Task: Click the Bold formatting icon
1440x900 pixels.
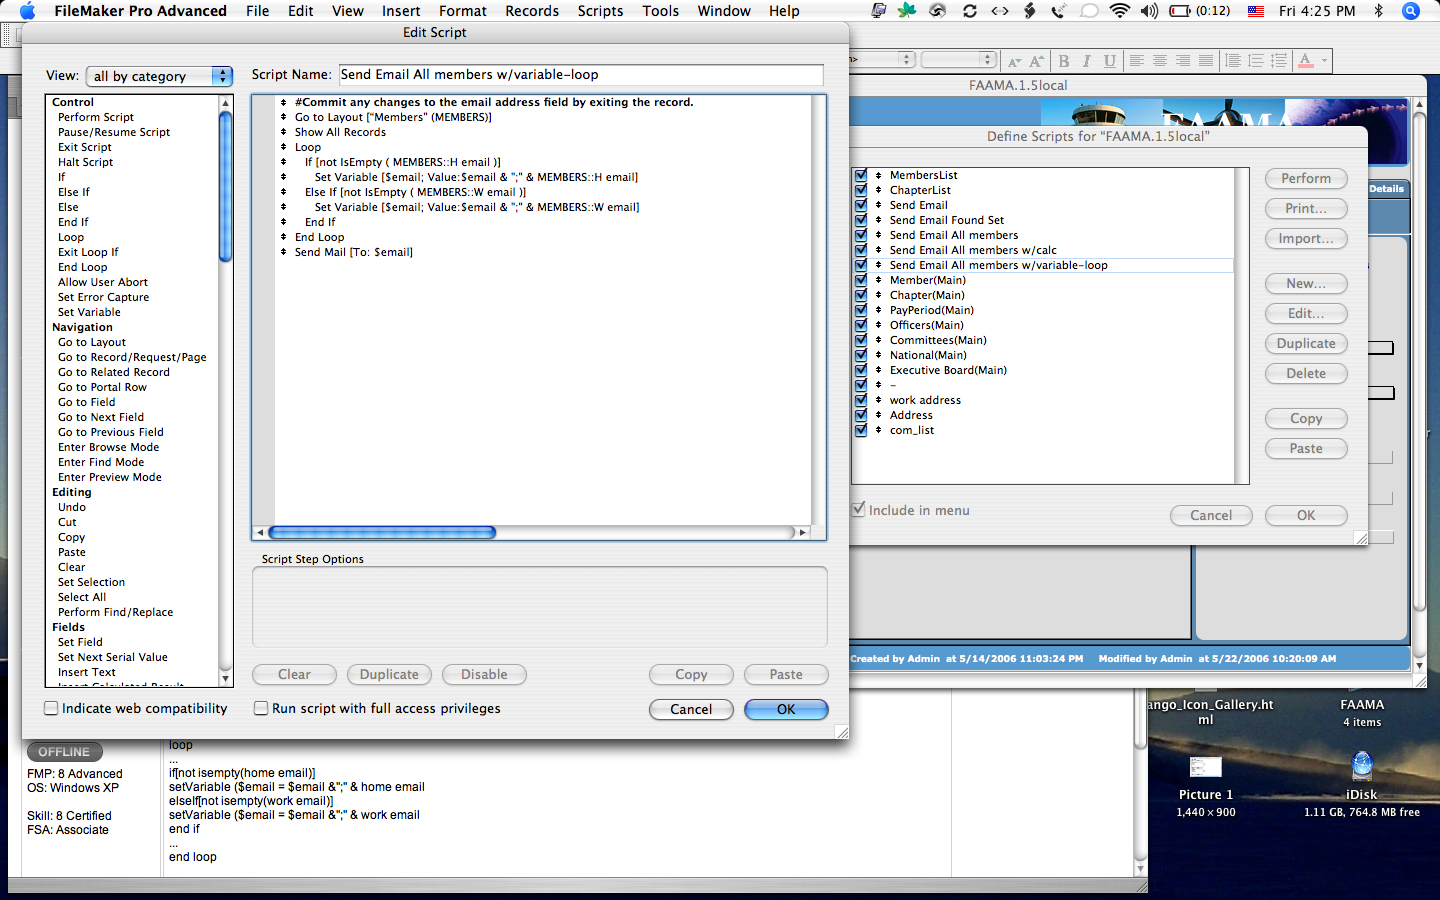Action: [x=1064, y=61]
